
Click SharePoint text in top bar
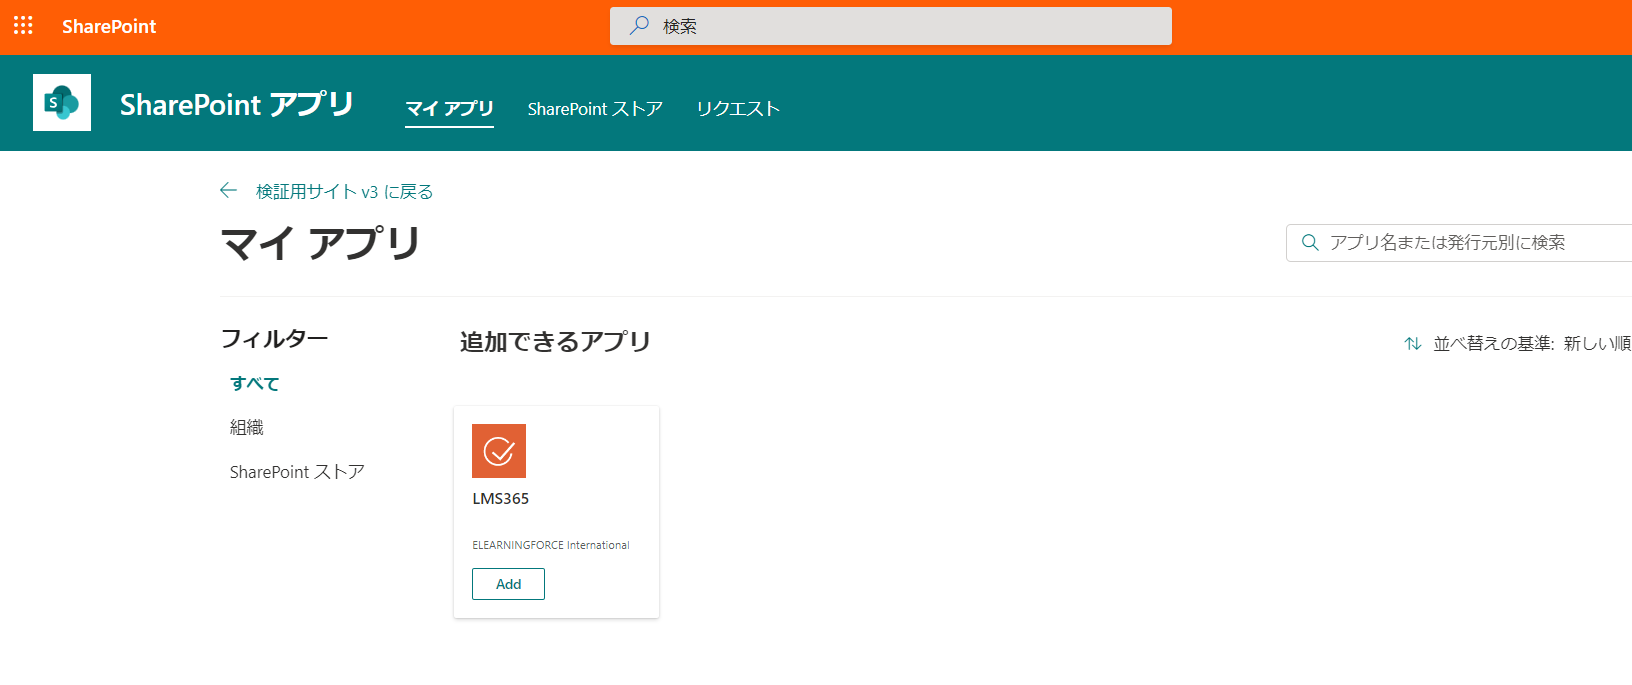(109, 26)
